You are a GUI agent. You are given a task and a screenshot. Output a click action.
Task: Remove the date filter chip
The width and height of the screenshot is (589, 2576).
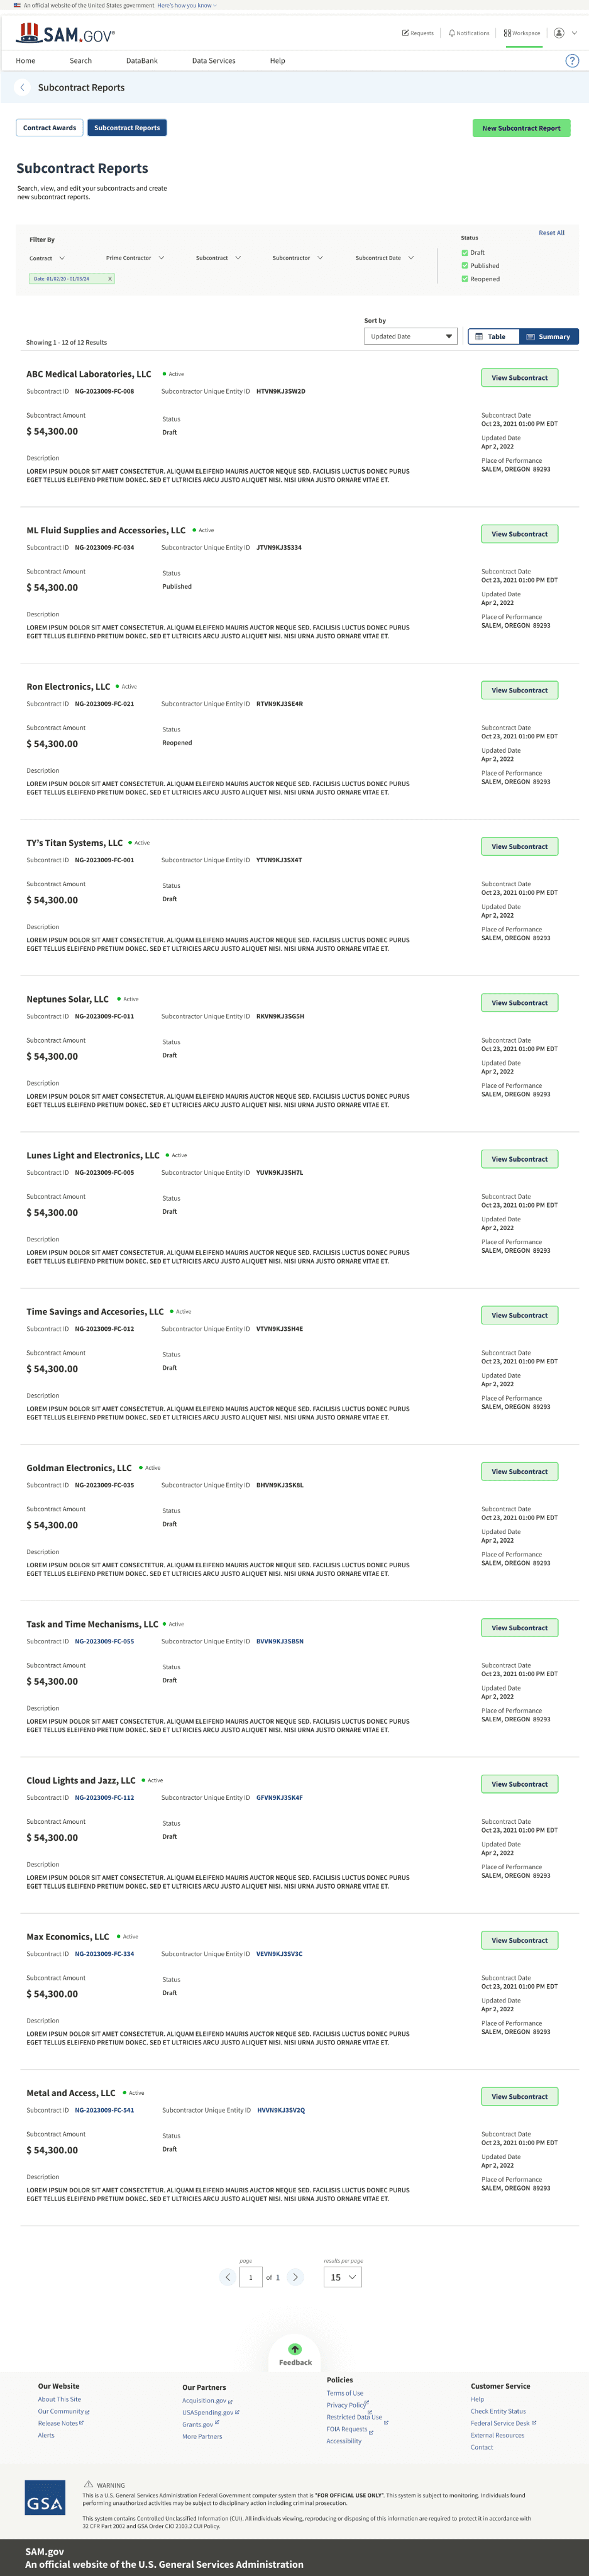(110, 279)
